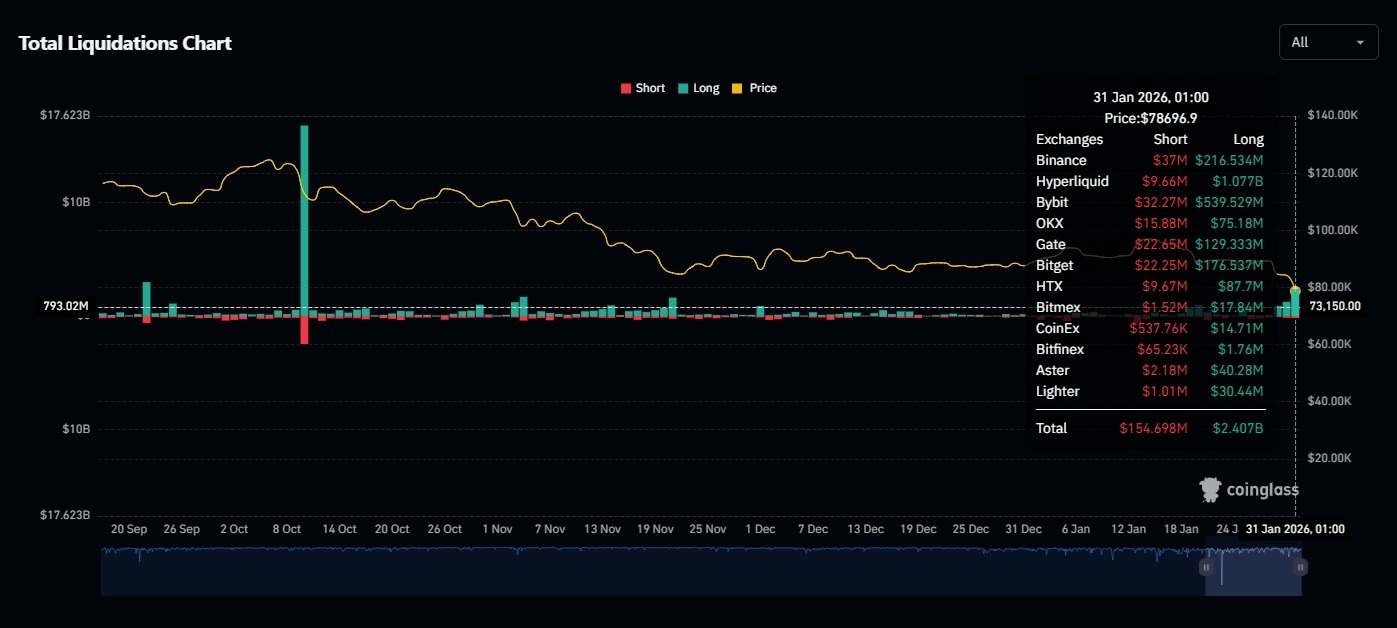Screen dimensions: 1397x628
Task: Click the green bar near 19 Nov
Action: point(673,307)
